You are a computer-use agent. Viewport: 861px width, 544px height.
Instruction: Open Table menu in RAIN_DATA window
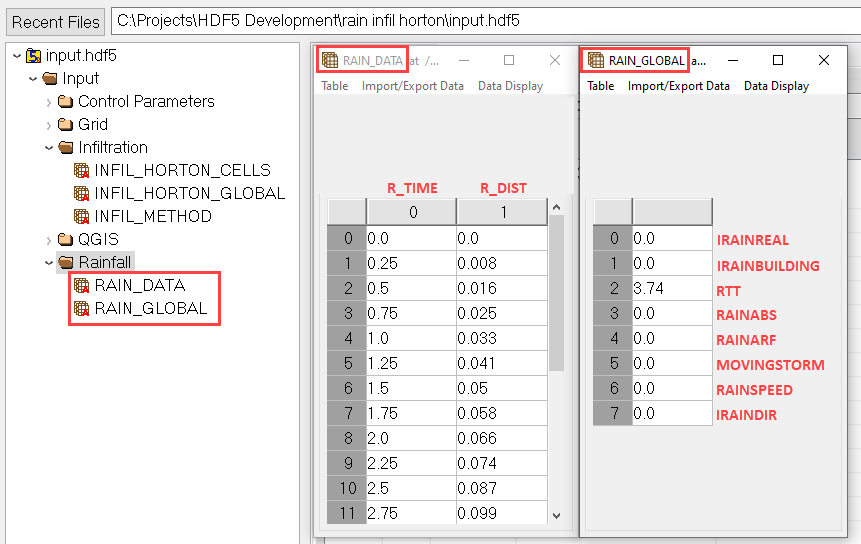(x=334, y=86)
